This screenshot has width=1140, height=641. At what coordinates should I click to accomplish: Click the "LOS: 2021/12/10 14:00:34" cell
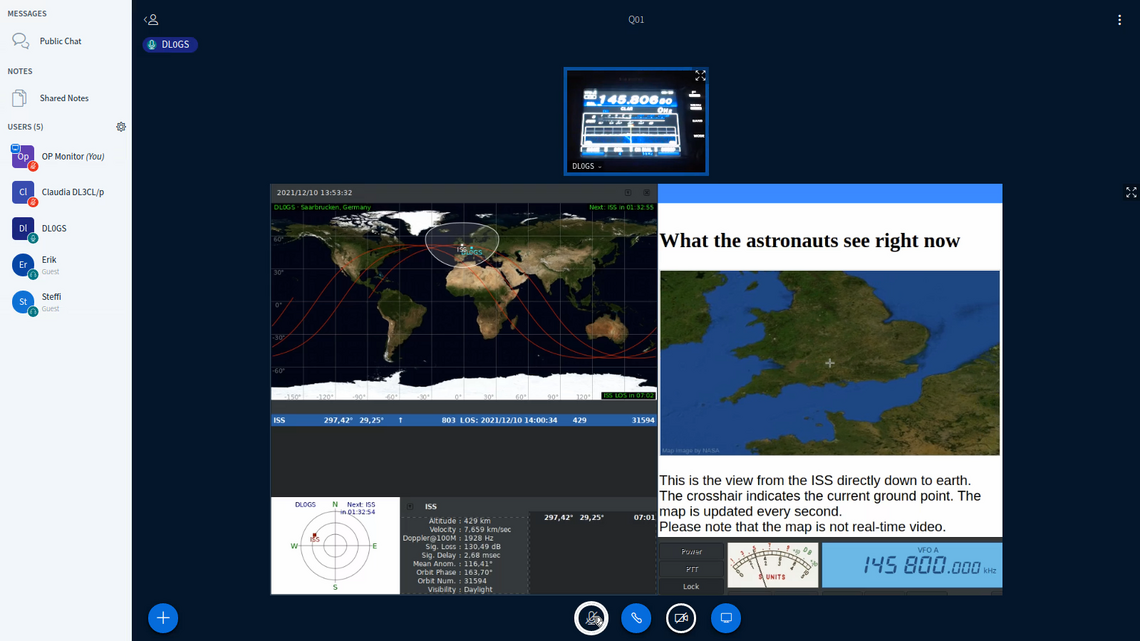coord(509,420)
